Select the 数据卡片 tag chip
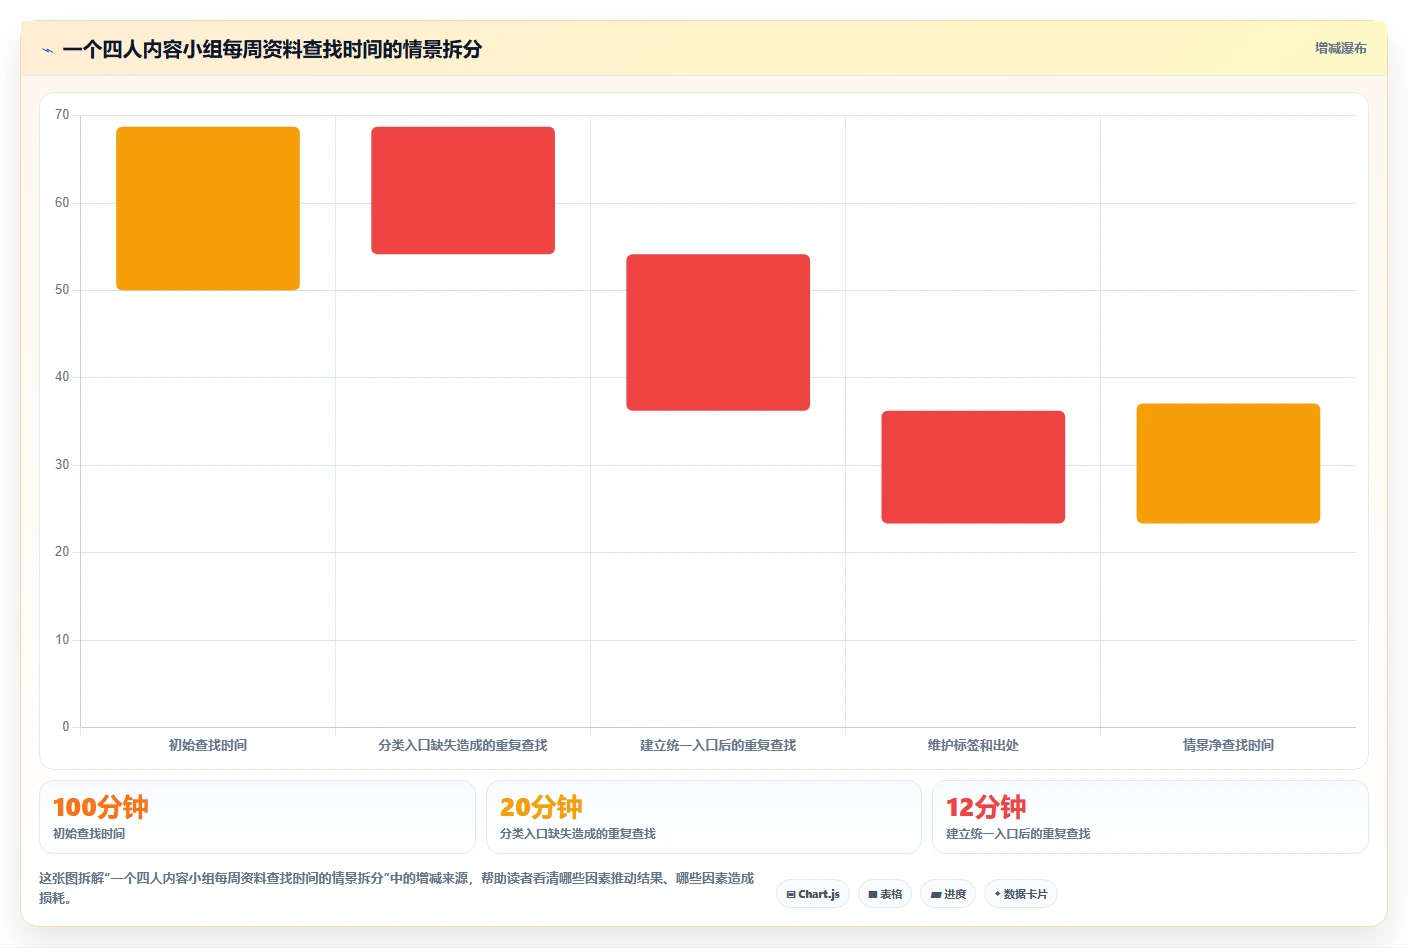The width and height of the screenshot is (1408, 948). click(x=1021, y=894)
